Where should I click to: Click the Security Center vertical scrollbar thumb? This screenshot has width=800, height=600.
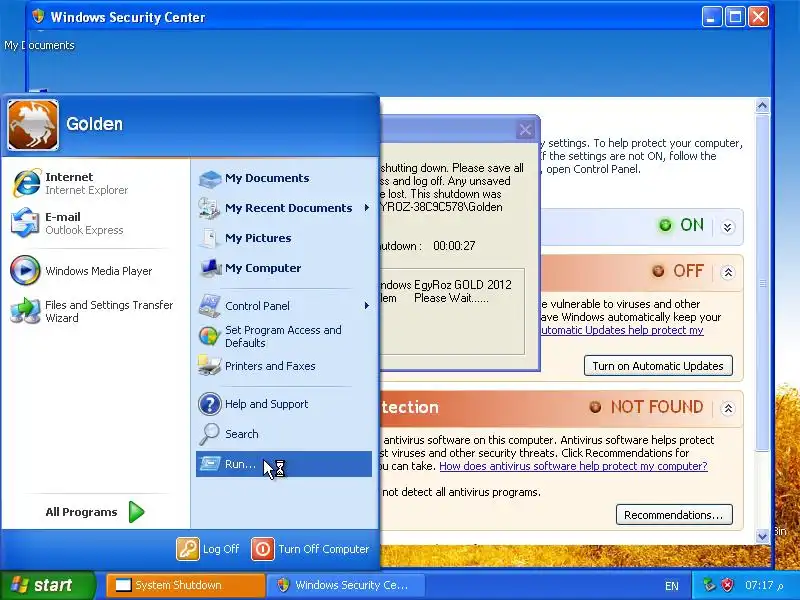(x=762, y=283)
